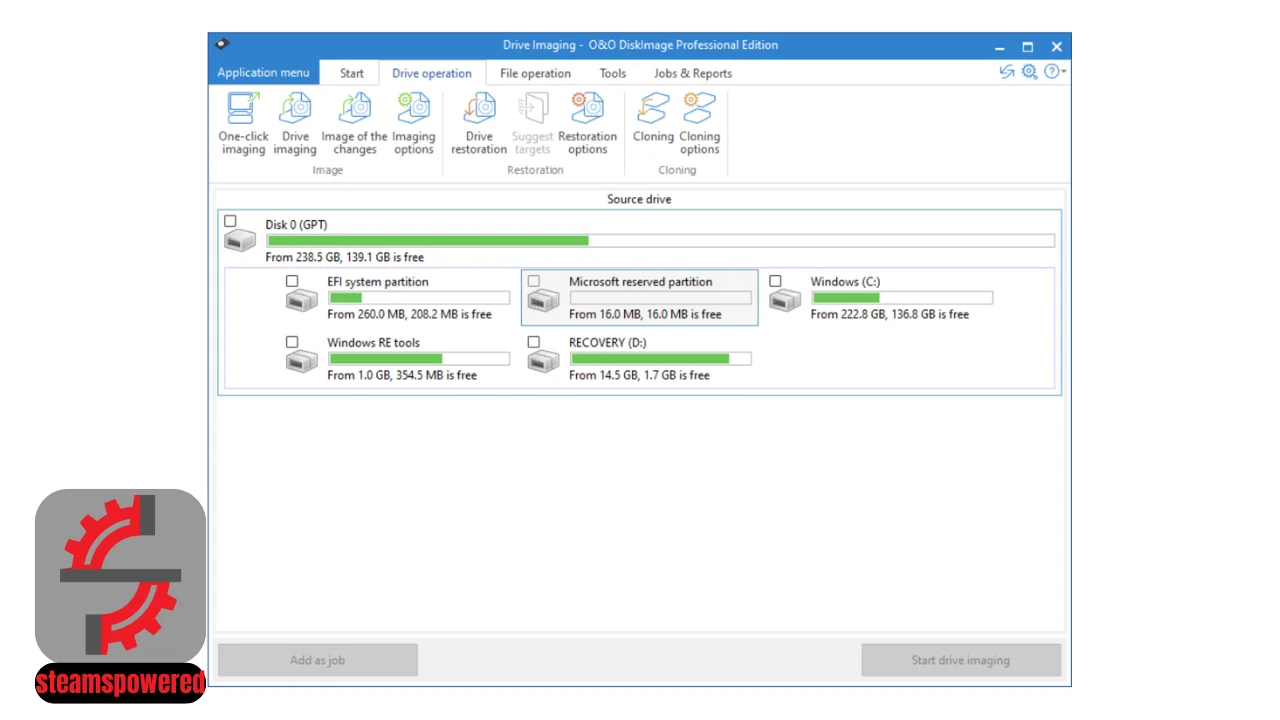This screenshot has height=720, width=1280.
Task: Click 'From 238.5 GB, 139.1 GB is free'
Action: 345,257
